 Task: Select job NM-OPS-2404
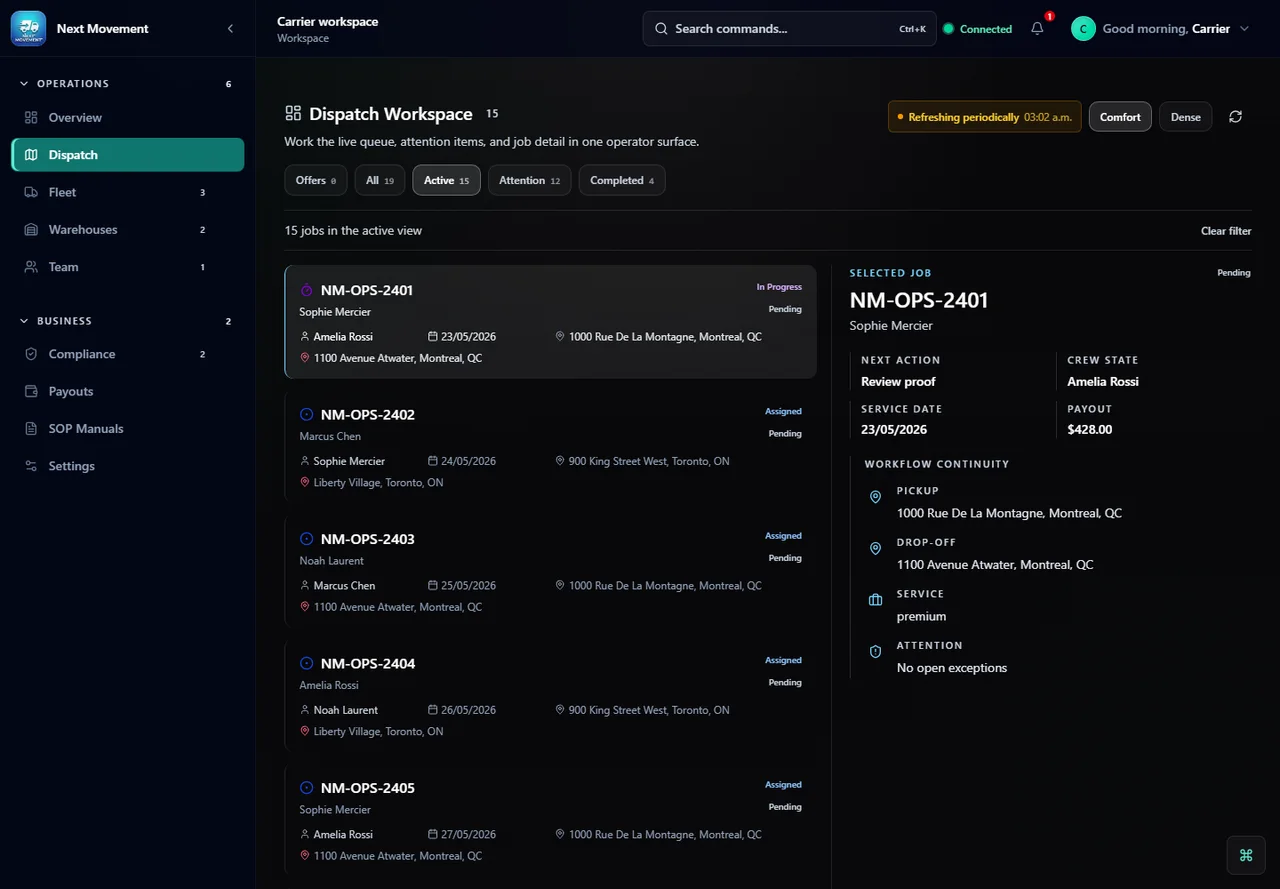coord(550,695)
